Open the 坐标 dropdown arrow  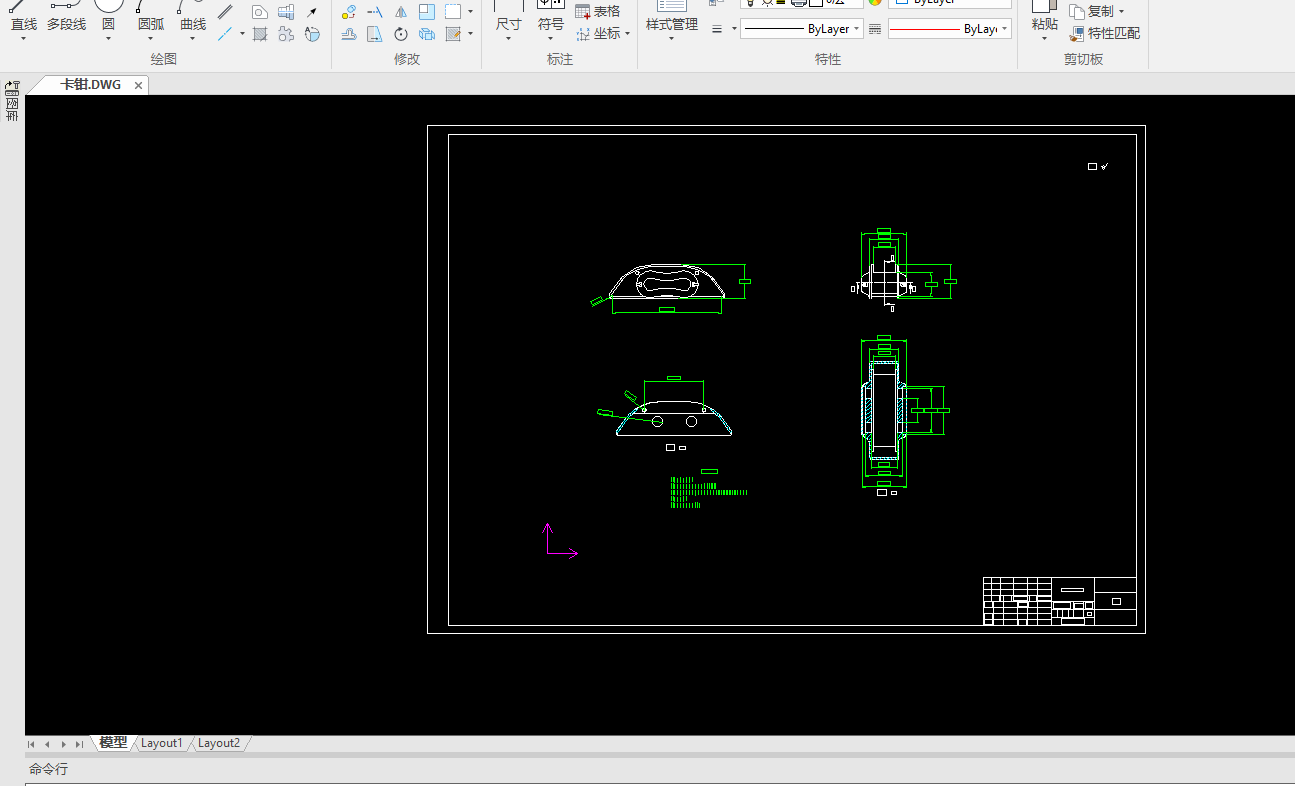tap(628, 34)
